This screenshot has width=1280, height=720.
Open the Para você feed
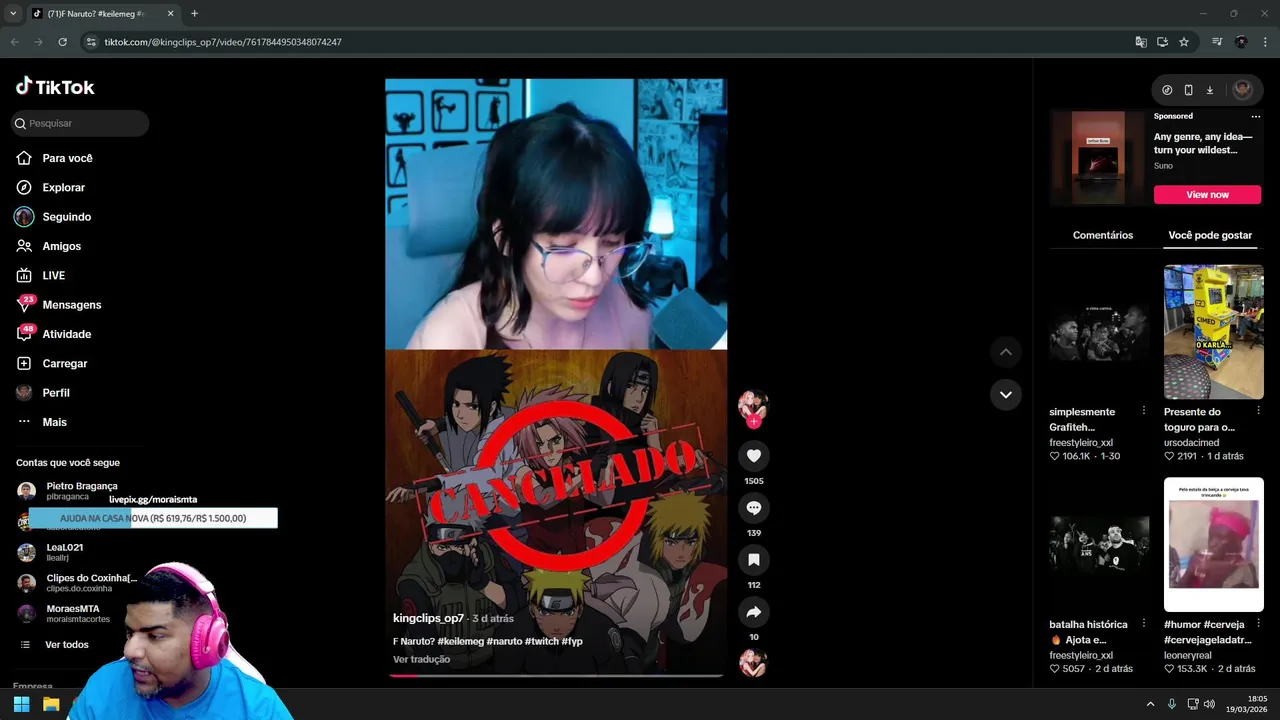[67, 158]
